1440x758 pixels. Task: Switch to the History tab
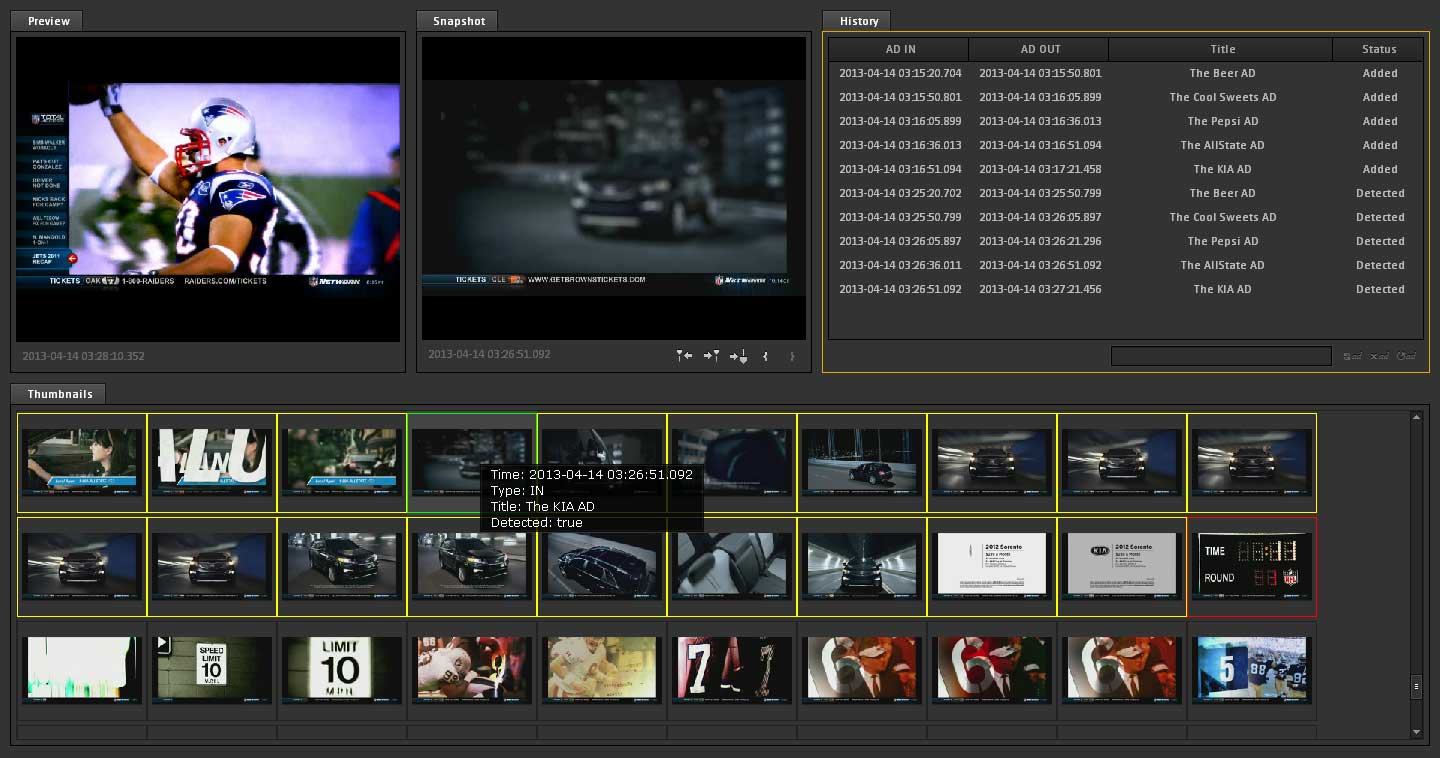point(858,21)
